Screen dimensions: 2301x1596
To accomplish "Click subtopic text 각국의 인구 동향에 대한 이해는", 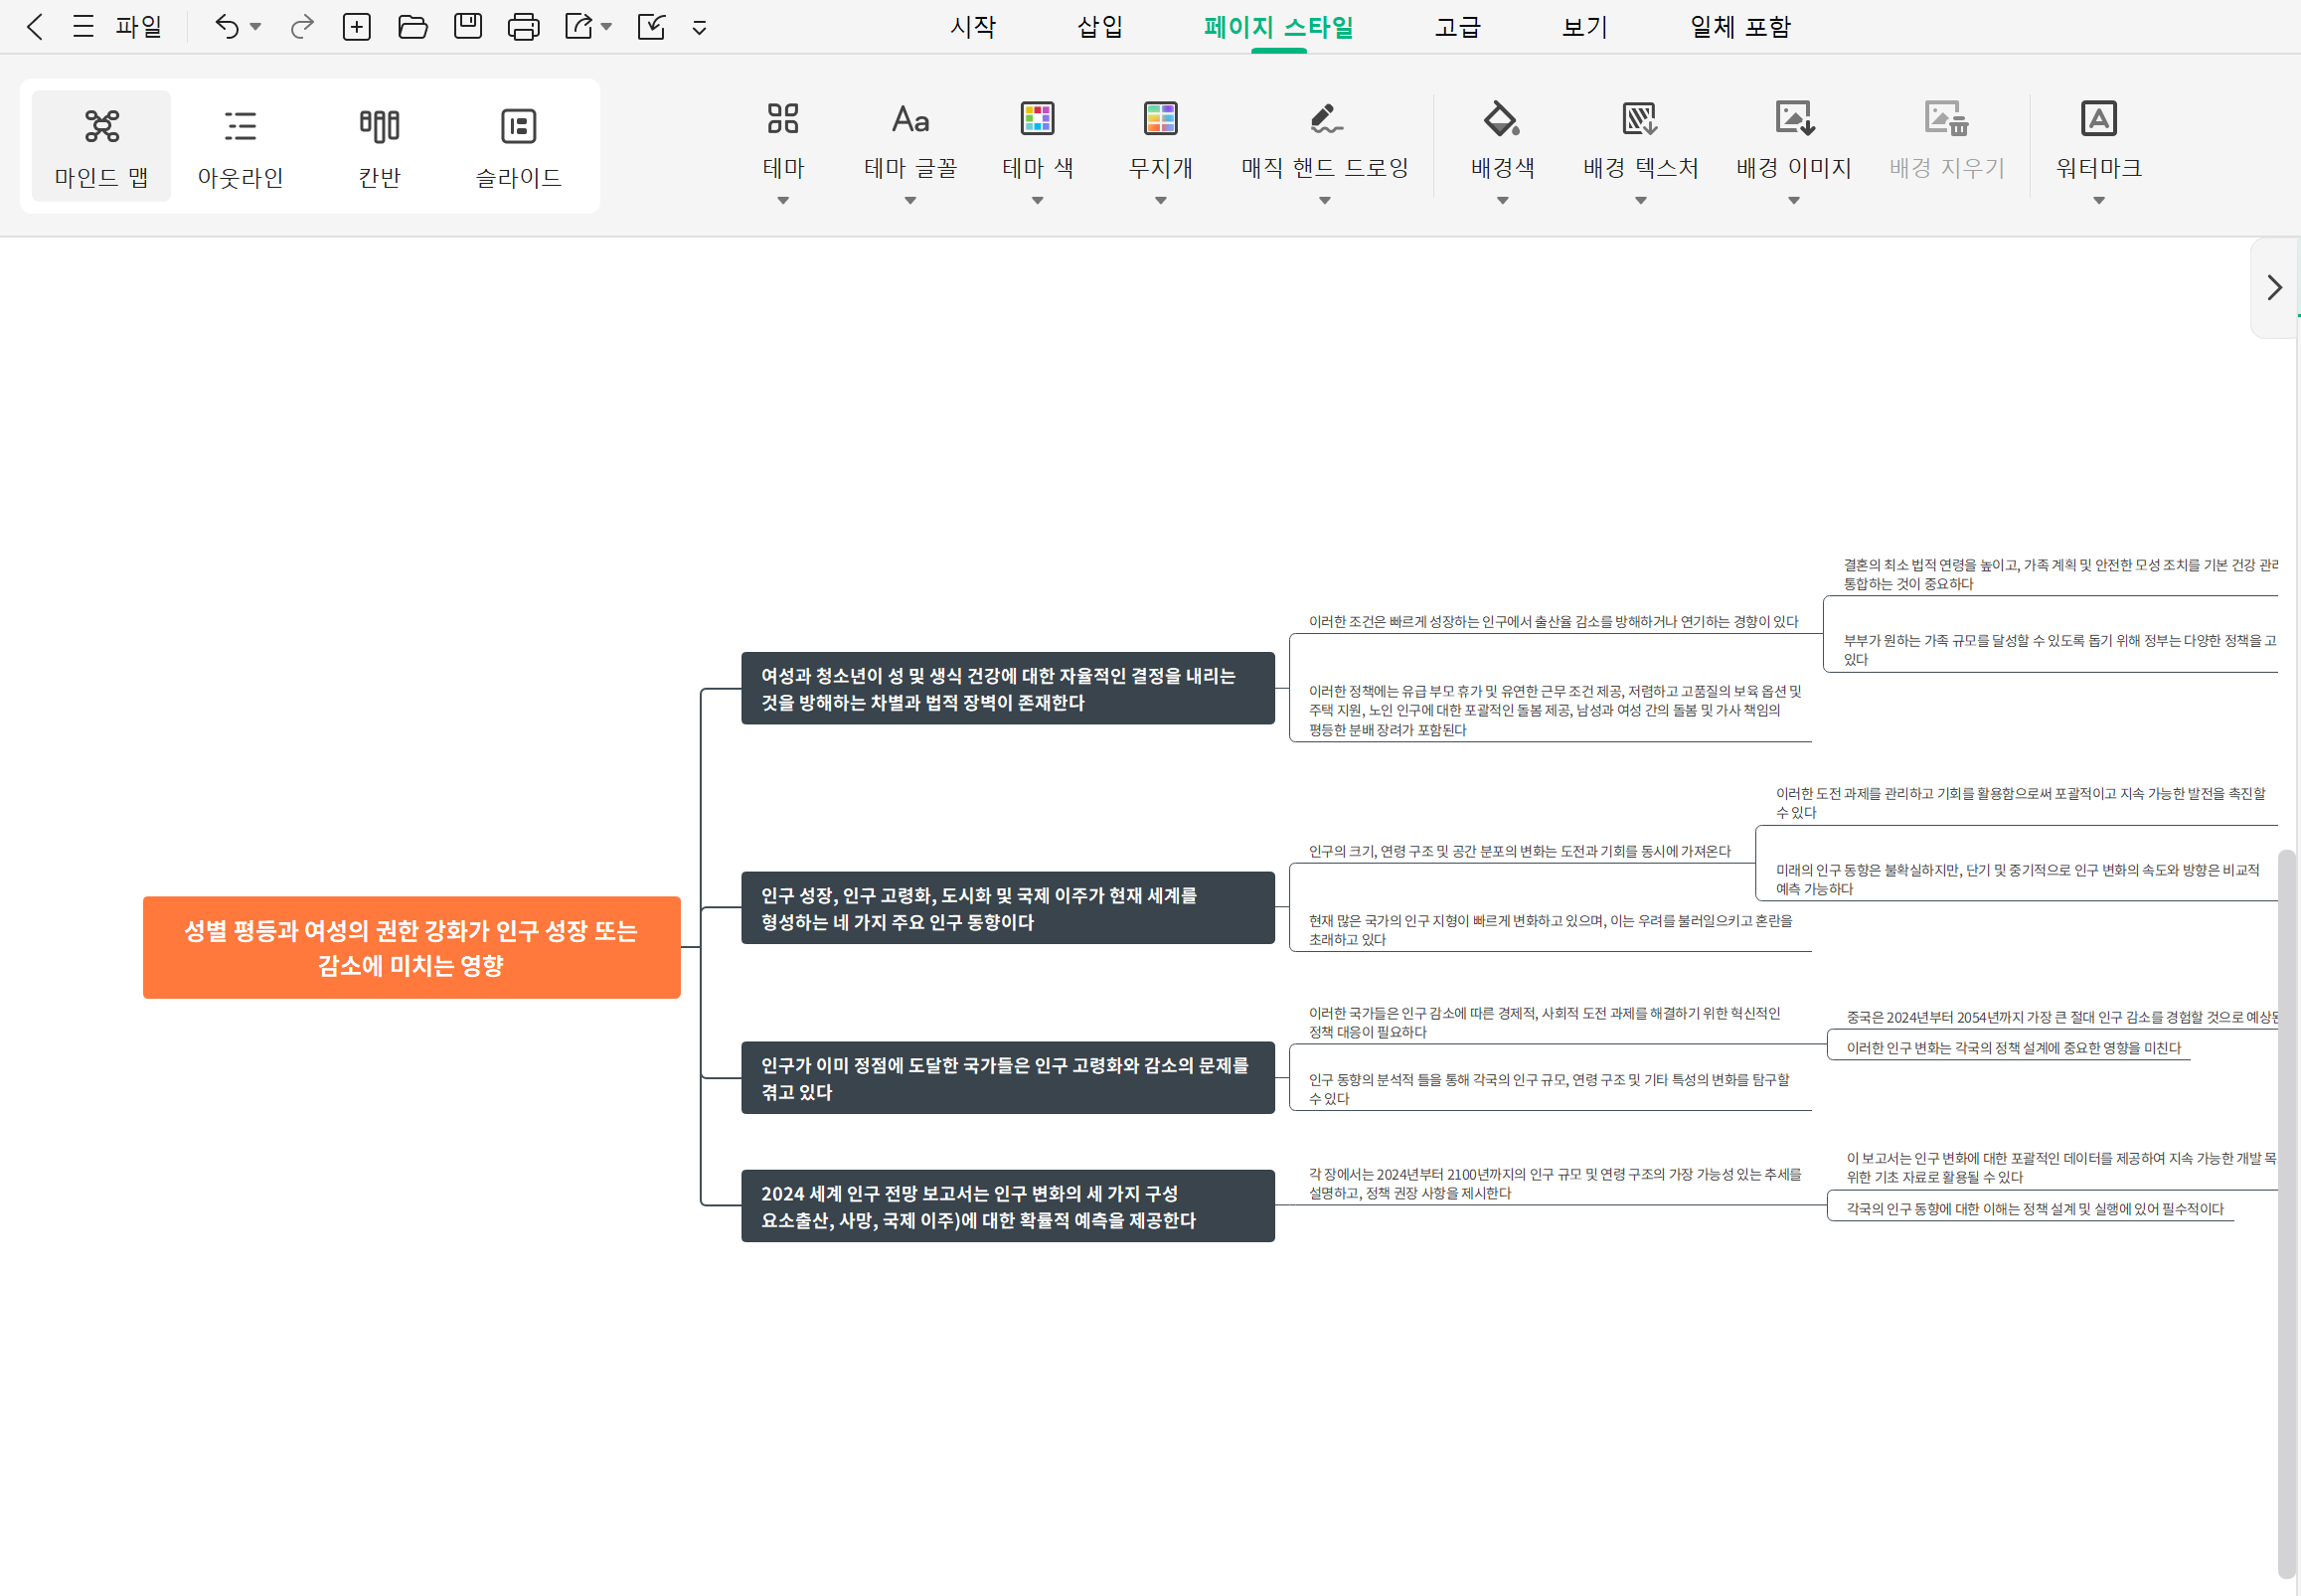I will click(2035, 1209).
